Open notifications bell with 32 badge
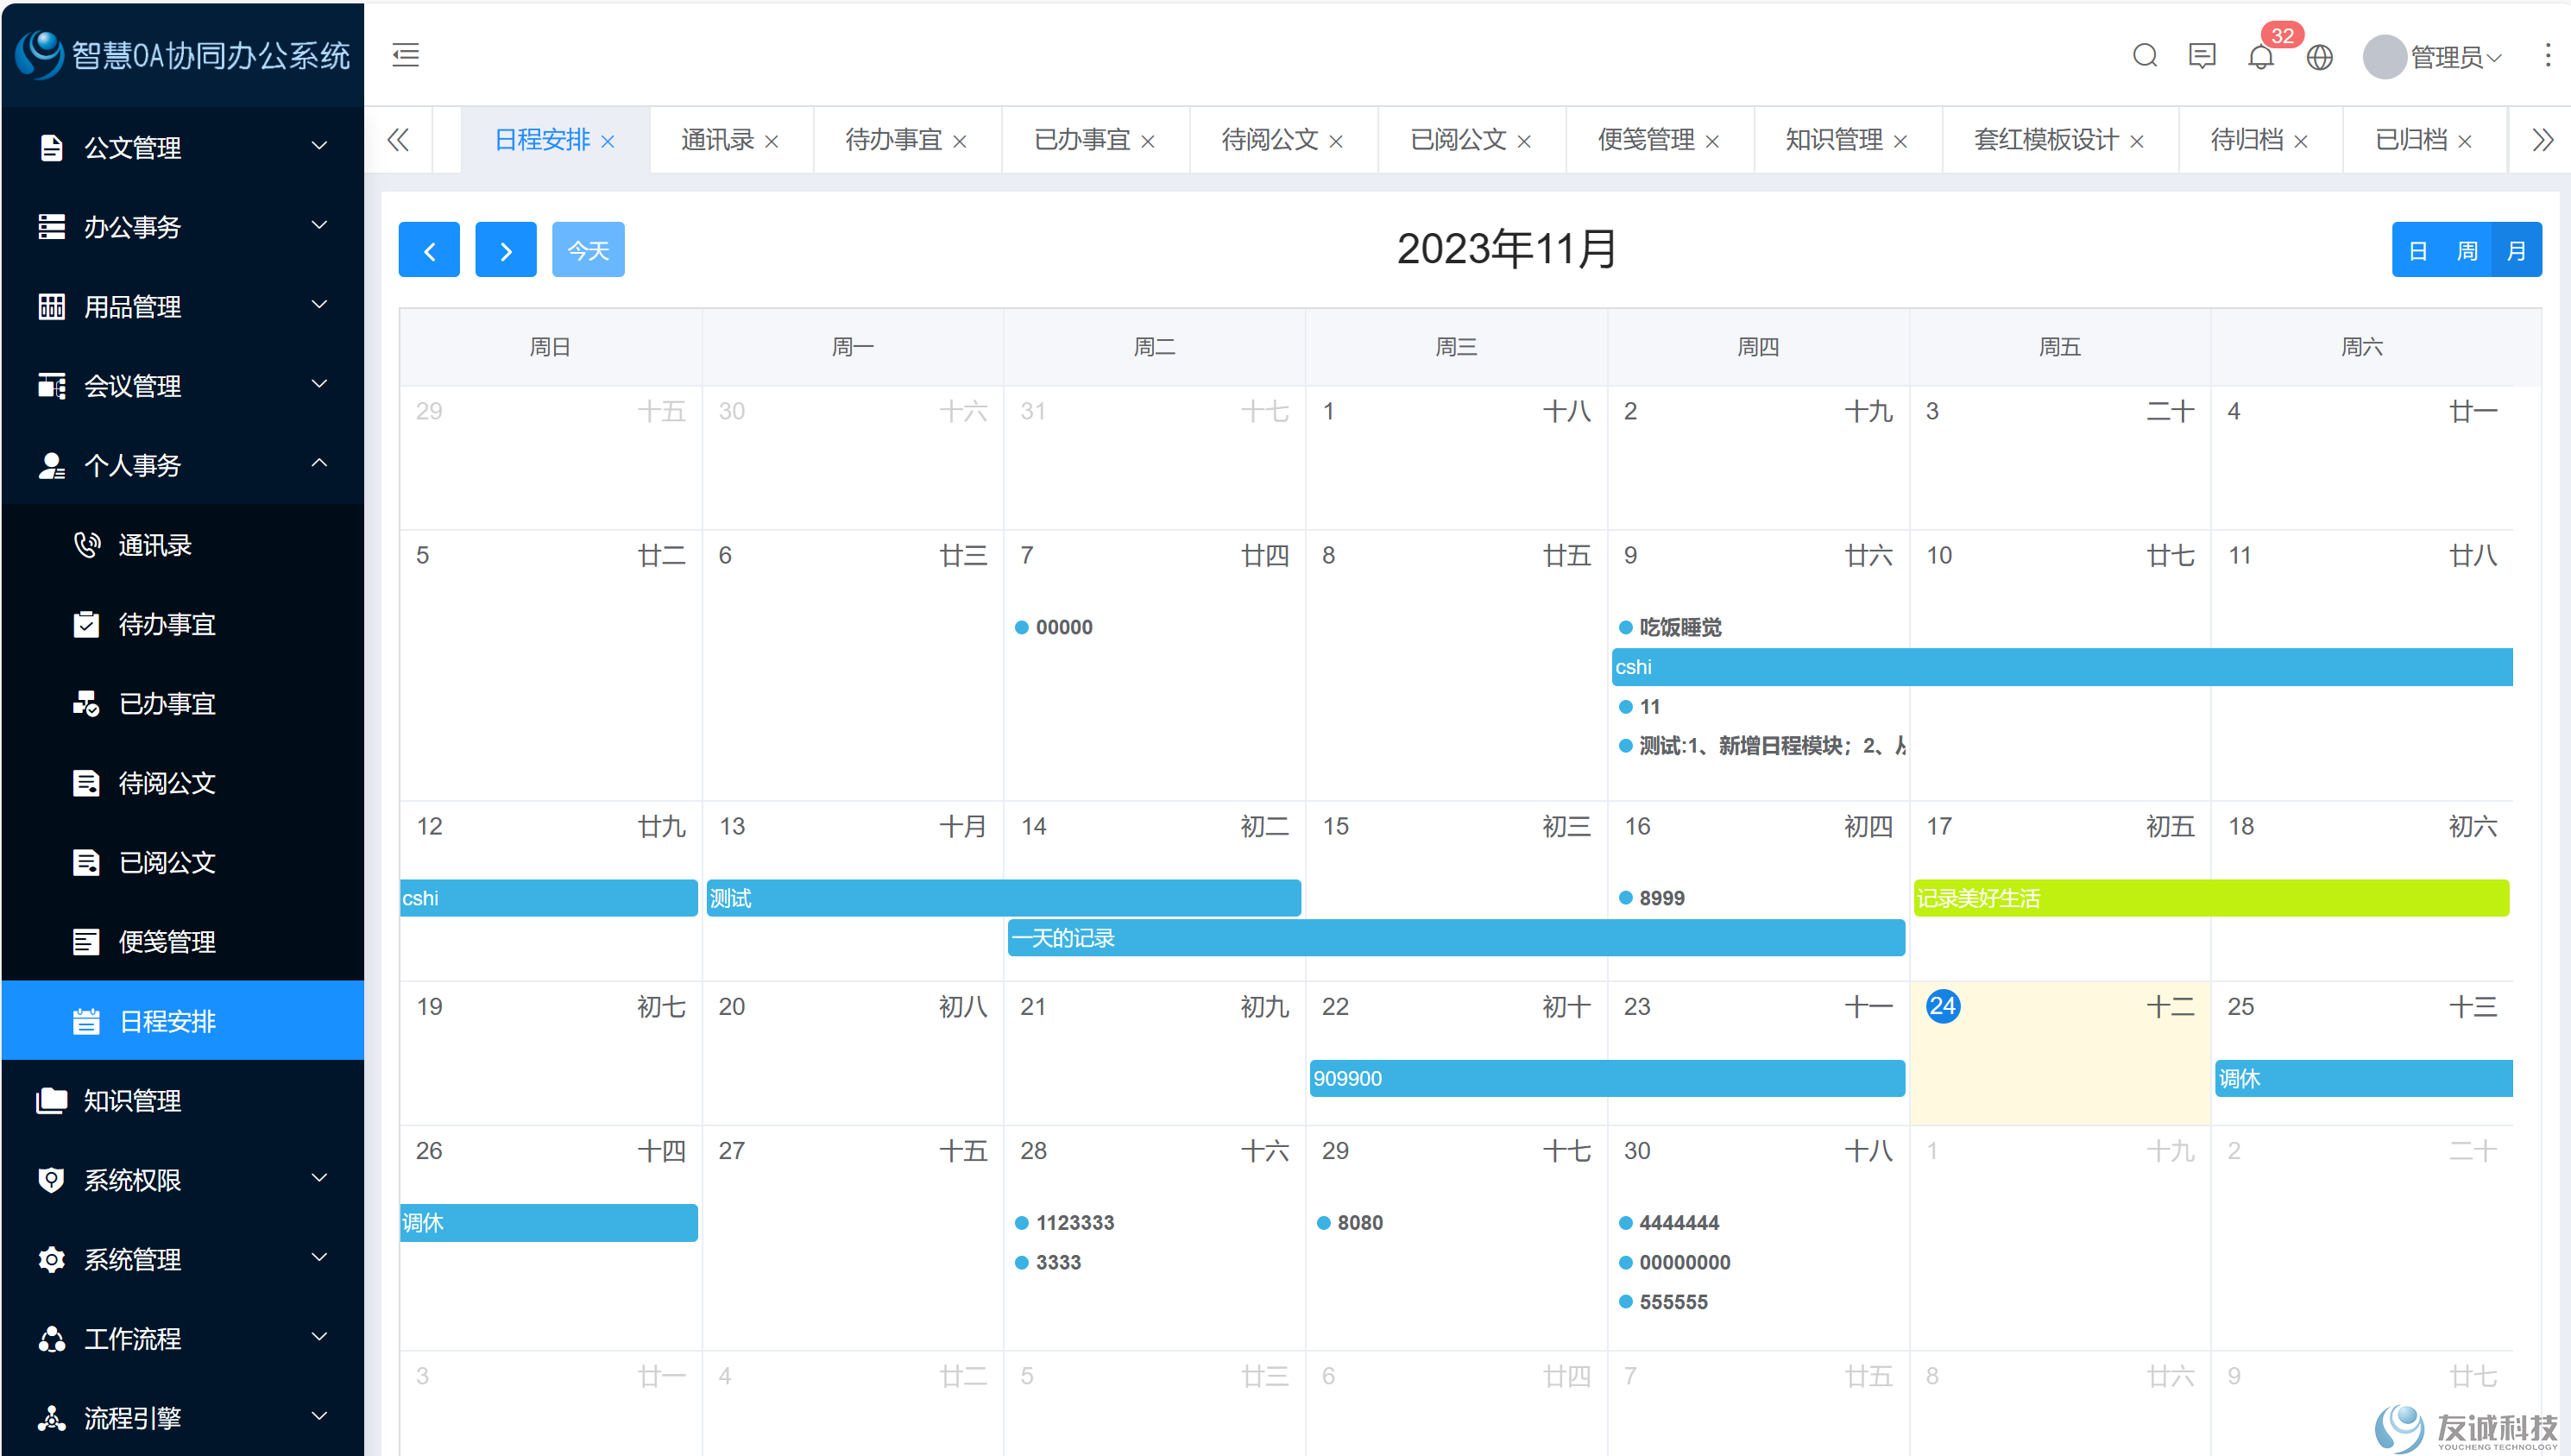Image resolution: width=2571 pixels, height=1456 pixels. pyautogui.click(x=2261, y=57)
